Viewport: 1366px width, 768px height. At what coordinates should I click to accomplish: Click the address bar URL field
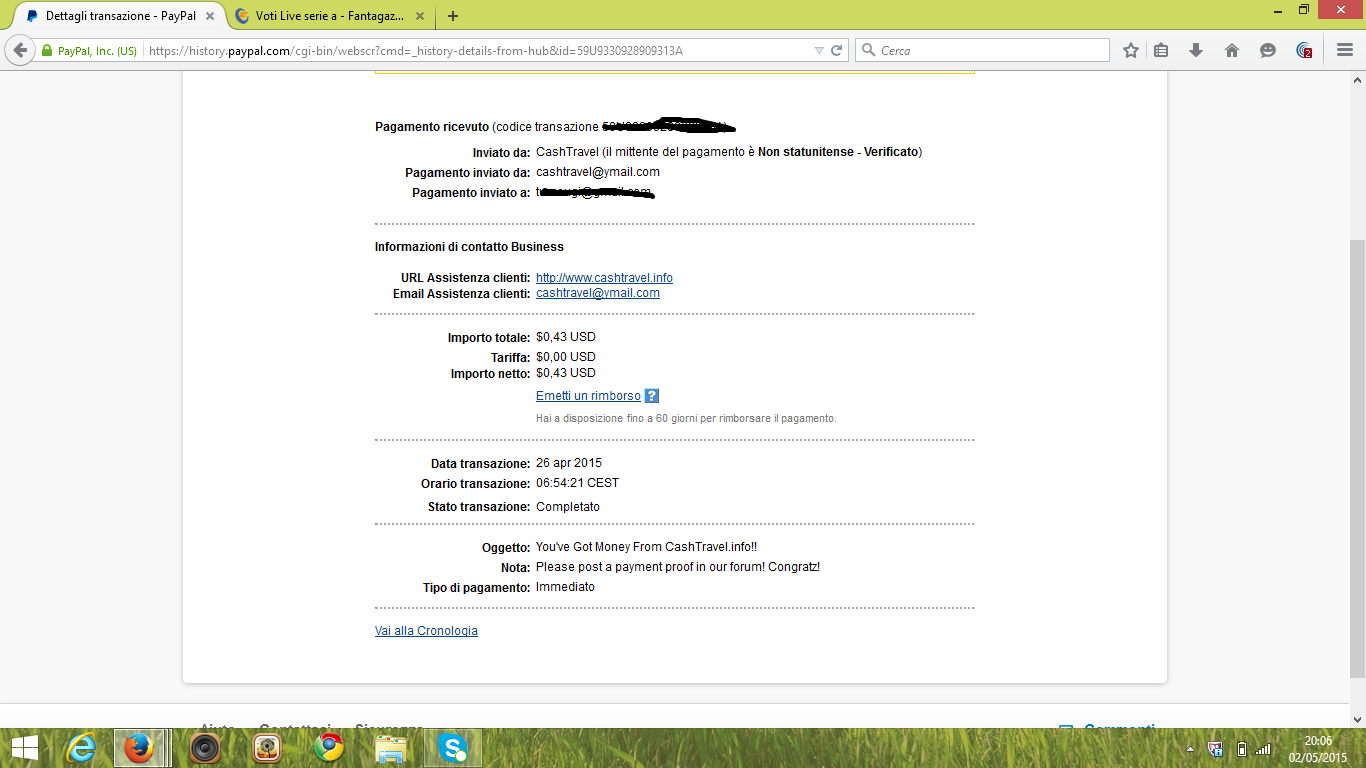coord(478,50)
